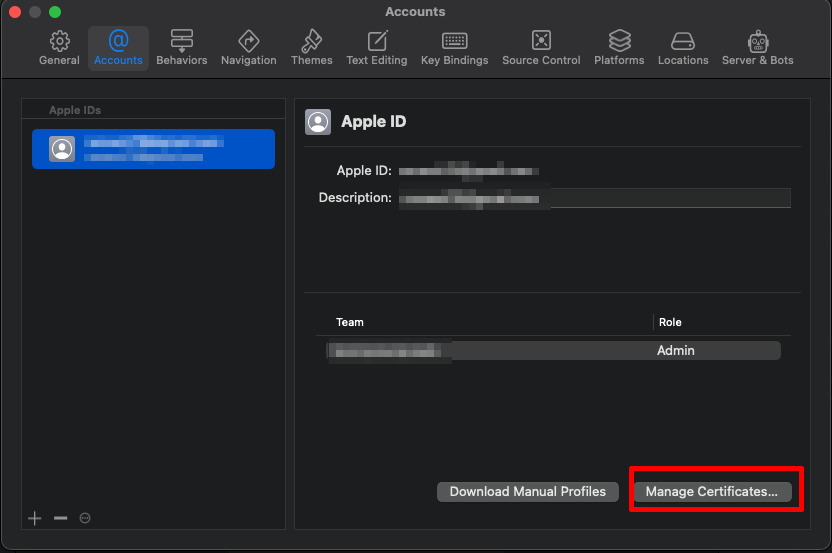This screenshot has width=832, height=553.
Task: Open the account actions ellipsis menu
Action: tap(85, 518)
